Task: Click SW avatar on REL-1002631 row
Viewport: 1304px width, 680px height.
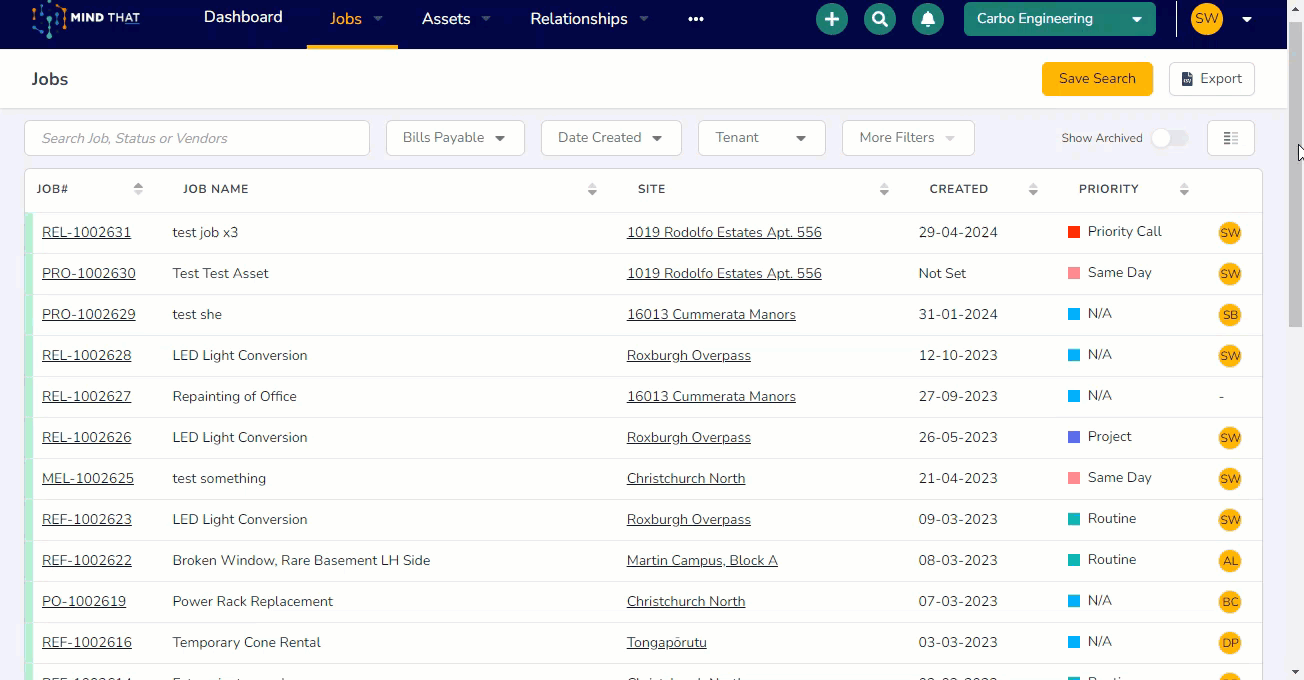Action: tap(1230, 233)
